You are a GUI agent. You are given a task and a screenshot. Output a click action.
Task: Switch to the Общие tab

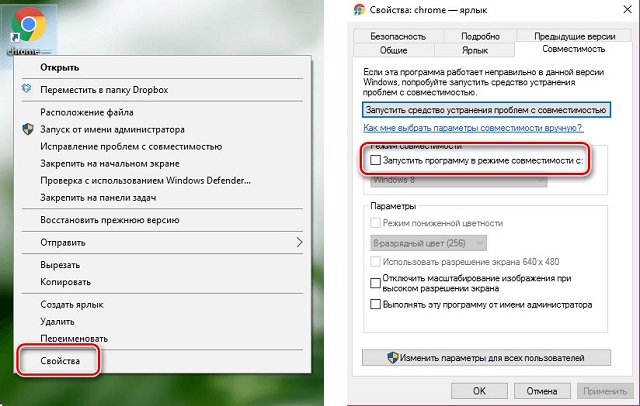pos(393,50)
